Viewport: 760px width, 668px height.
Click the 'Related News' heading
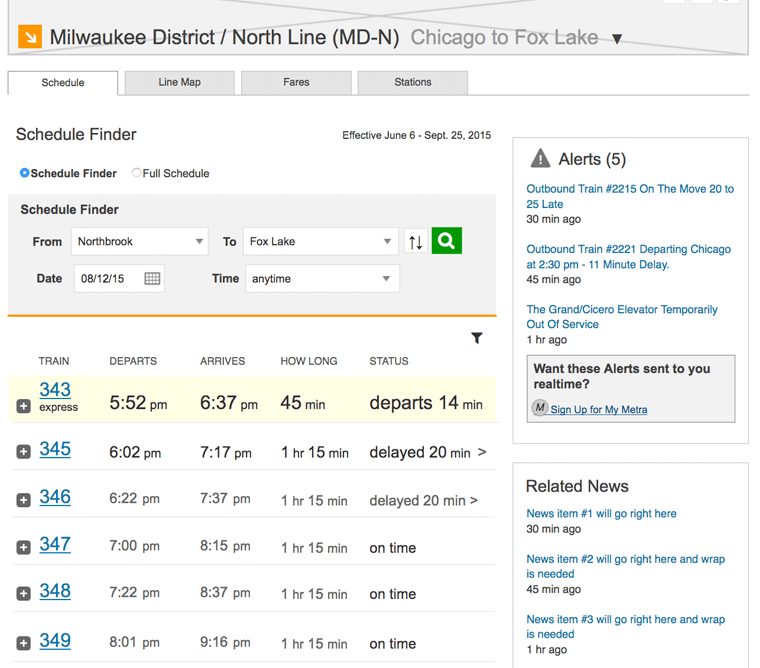pyautogui.click(x=577, y=486)
